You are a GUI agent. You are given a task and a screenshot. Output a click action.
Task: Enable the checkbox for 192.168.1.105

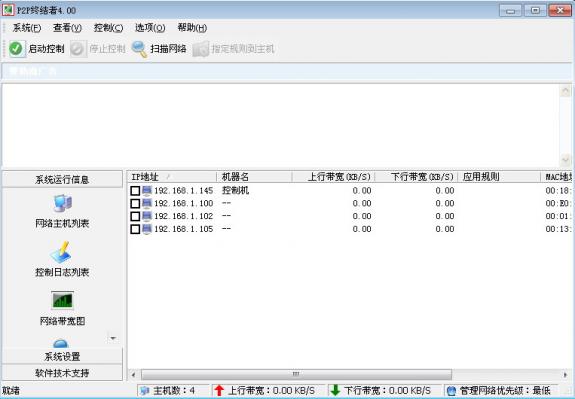tap(135, 229)
